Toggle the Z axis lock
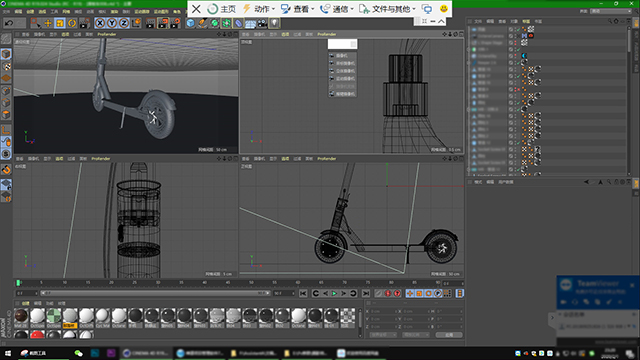 pyautogui.click(x=124, y=23)
